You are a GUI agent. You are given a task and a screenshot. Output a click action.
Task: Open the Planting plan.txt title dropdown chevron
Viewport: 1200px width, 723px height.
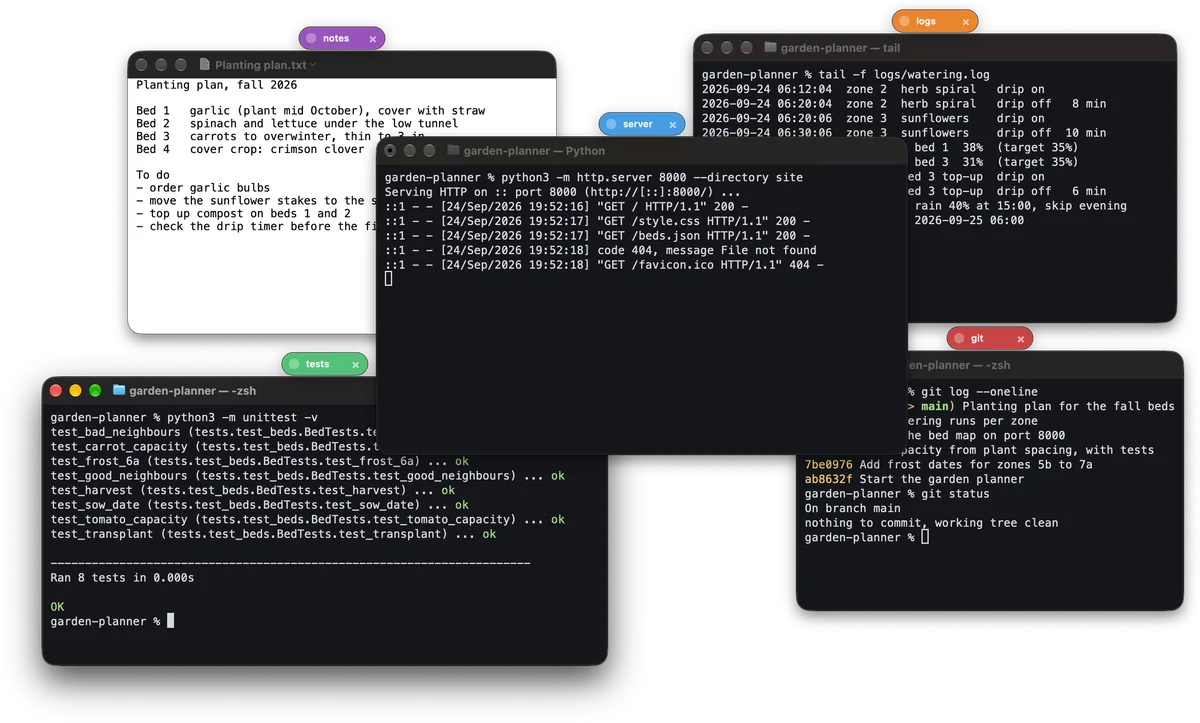tap(312, 65)
